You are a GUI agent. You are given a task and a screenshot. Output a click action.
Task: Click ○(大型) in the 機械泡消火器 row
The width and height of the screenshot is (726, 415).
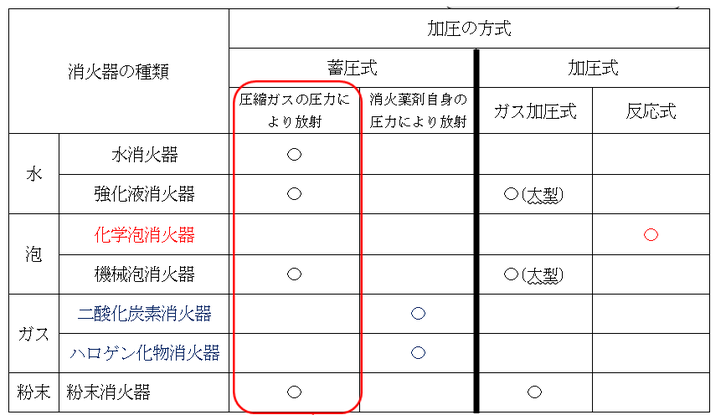click(x=533, y=275)
